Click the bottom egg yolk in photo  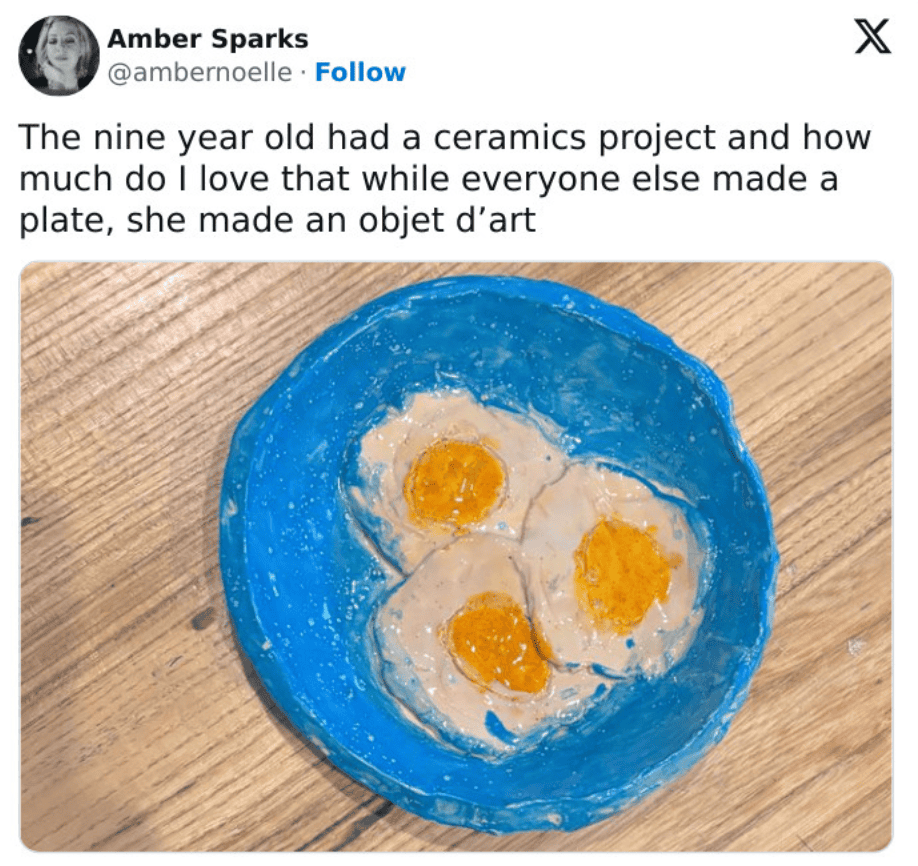pos(496,642)
